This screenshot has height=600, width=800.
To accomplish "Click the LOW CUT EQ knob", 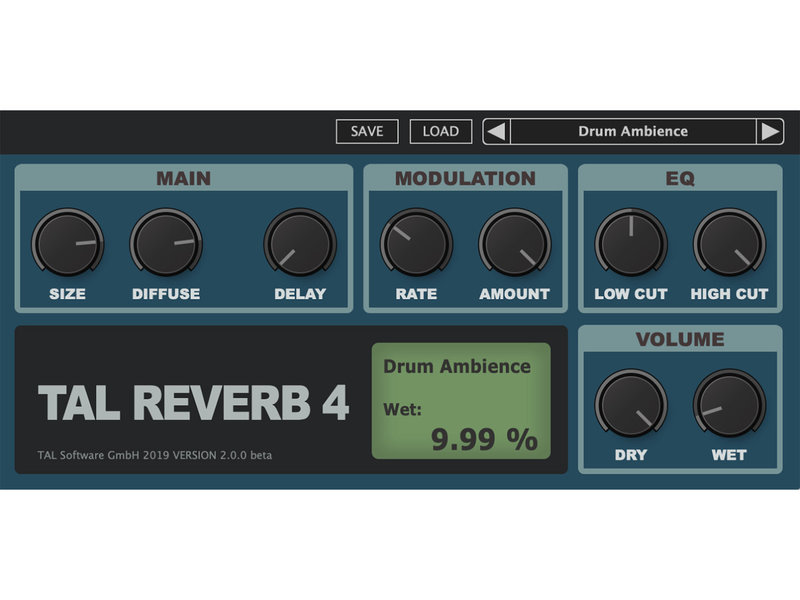I will coord(630,243).
